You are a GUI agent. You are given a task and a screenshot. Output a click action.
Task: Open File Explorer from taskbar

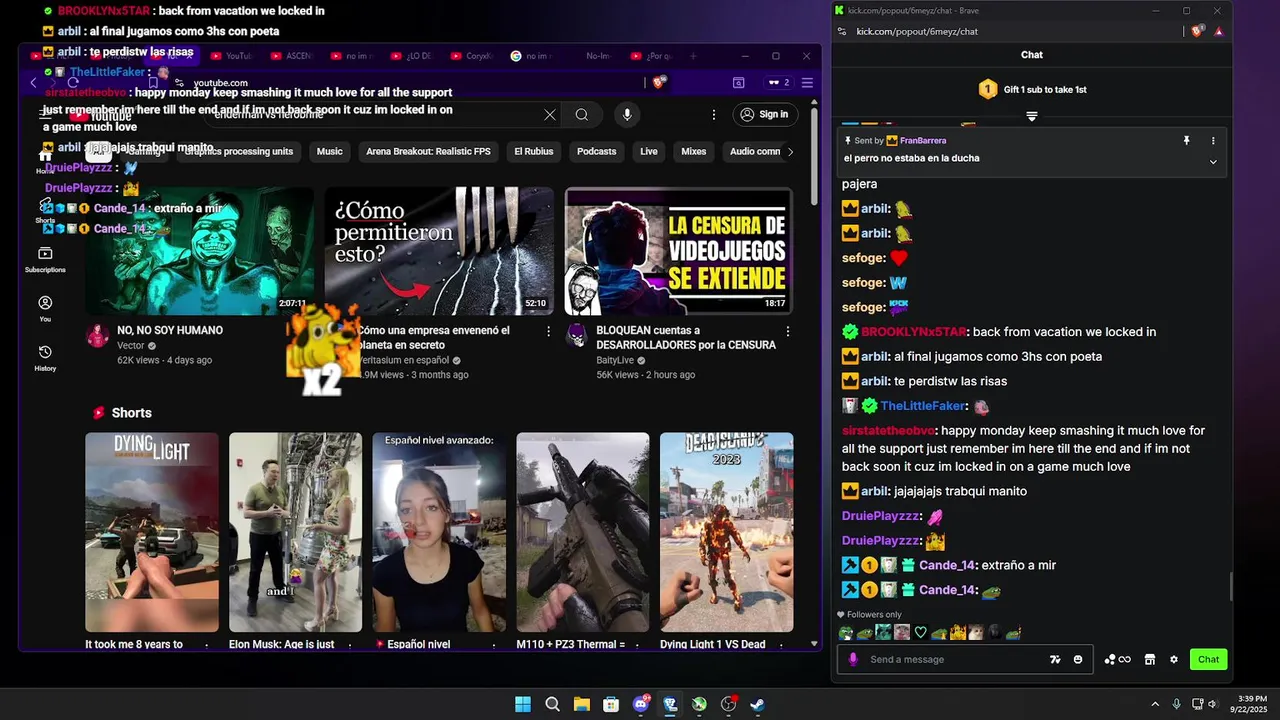[581, 704]
